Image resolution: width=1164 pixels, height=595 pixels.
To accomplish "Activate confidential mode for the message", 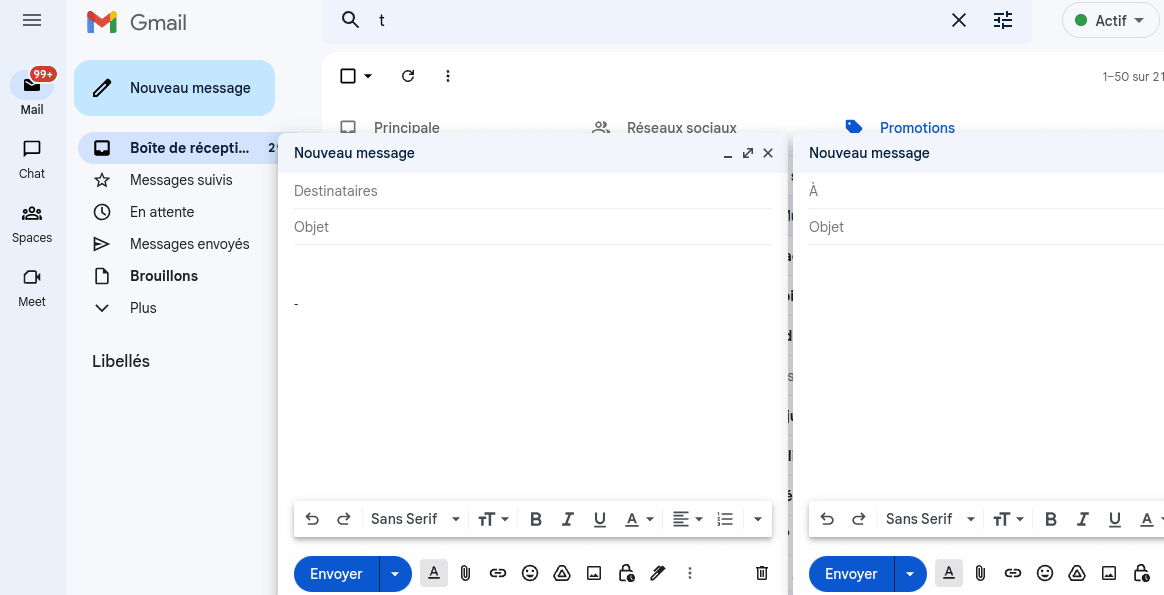I will (626, 573).
